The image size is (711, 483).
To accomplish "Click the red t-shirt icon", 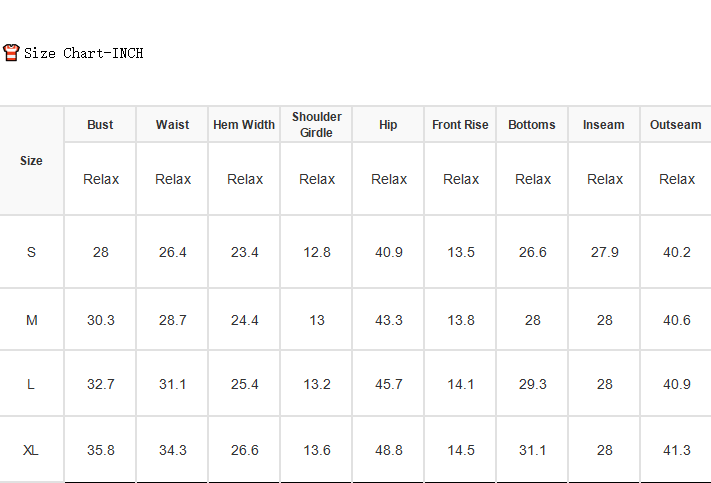I will pyautogui.click(x=11, y=53).
